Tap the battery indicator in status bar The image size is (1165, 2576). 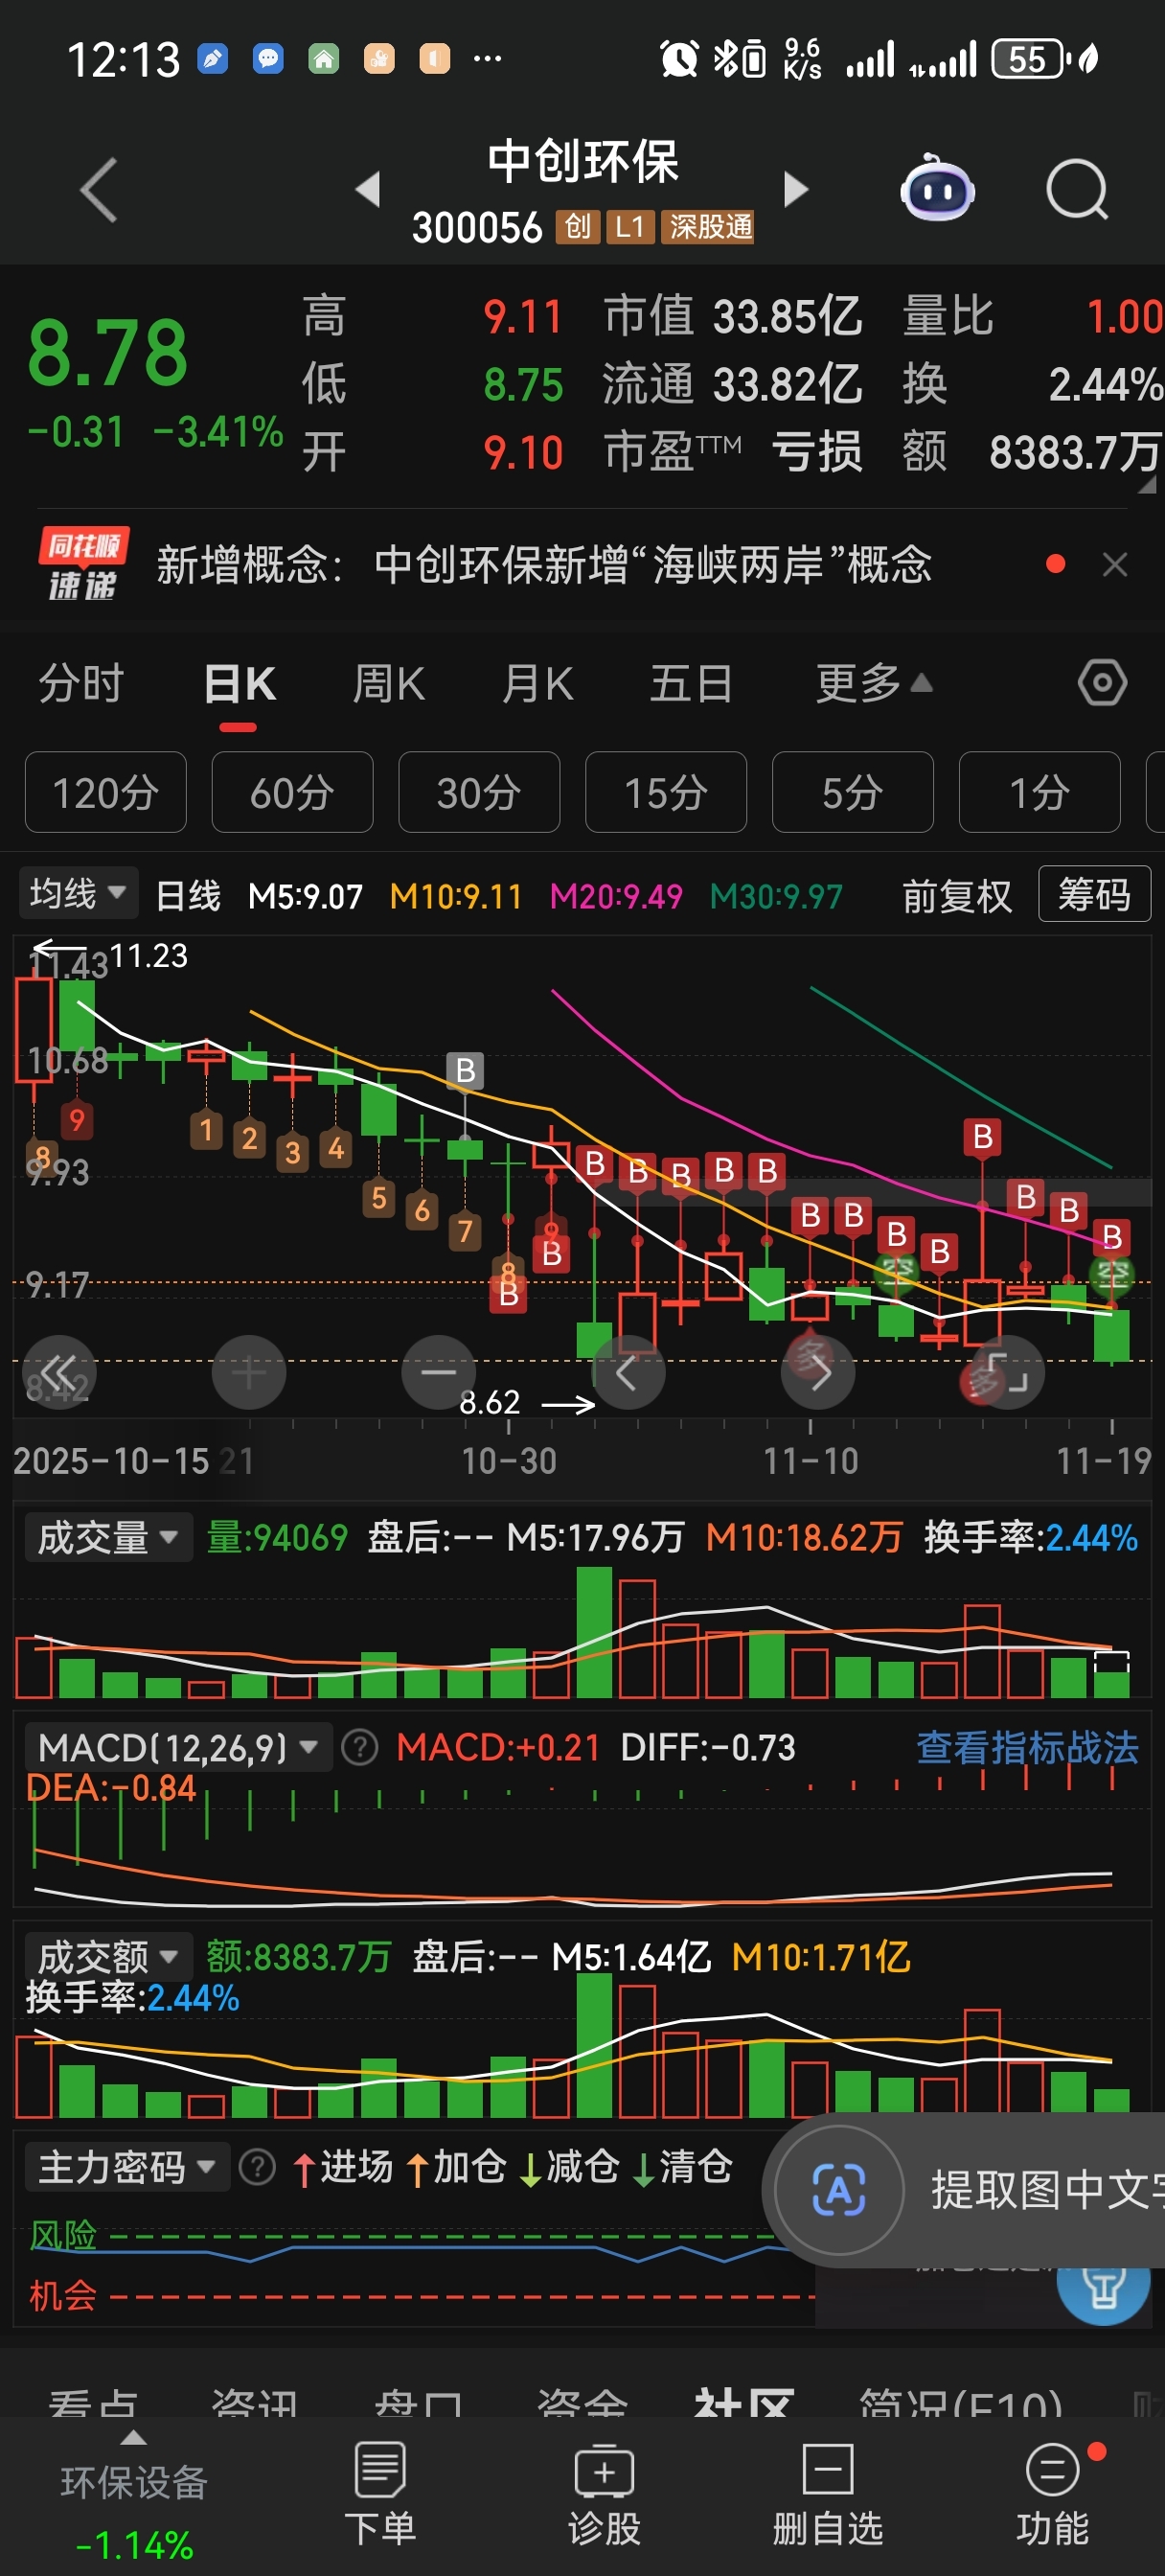pos(1030,59)
